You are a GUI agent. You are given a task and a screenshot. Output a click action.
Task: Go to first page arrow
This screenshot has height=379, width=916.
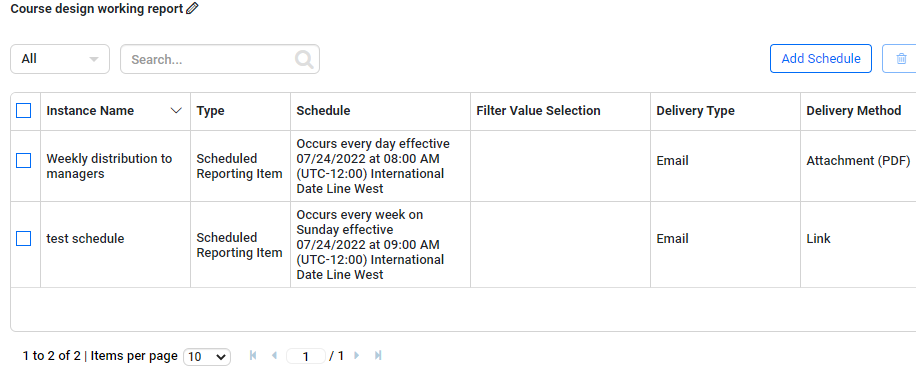pyautogui.click(x=253, y=355)
